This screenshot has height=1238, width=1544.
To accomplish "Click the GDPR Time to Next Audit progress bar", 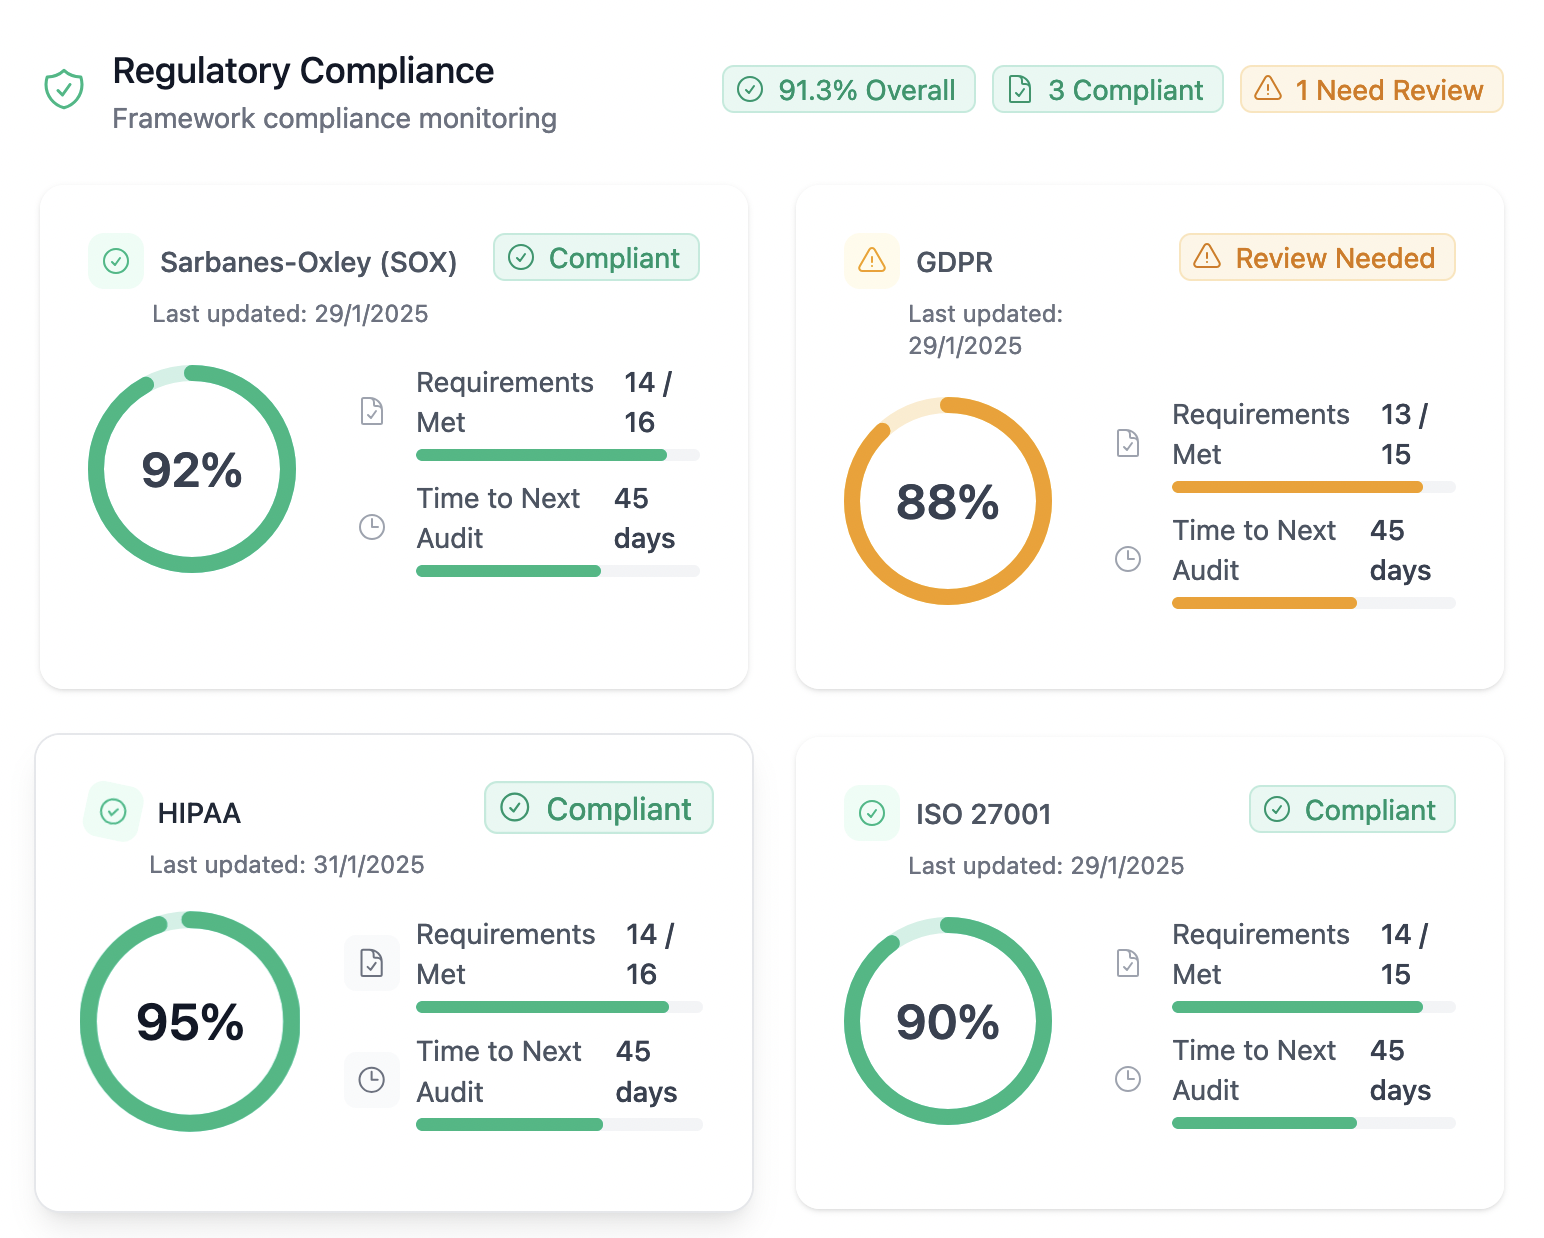I will (1314, 603).
